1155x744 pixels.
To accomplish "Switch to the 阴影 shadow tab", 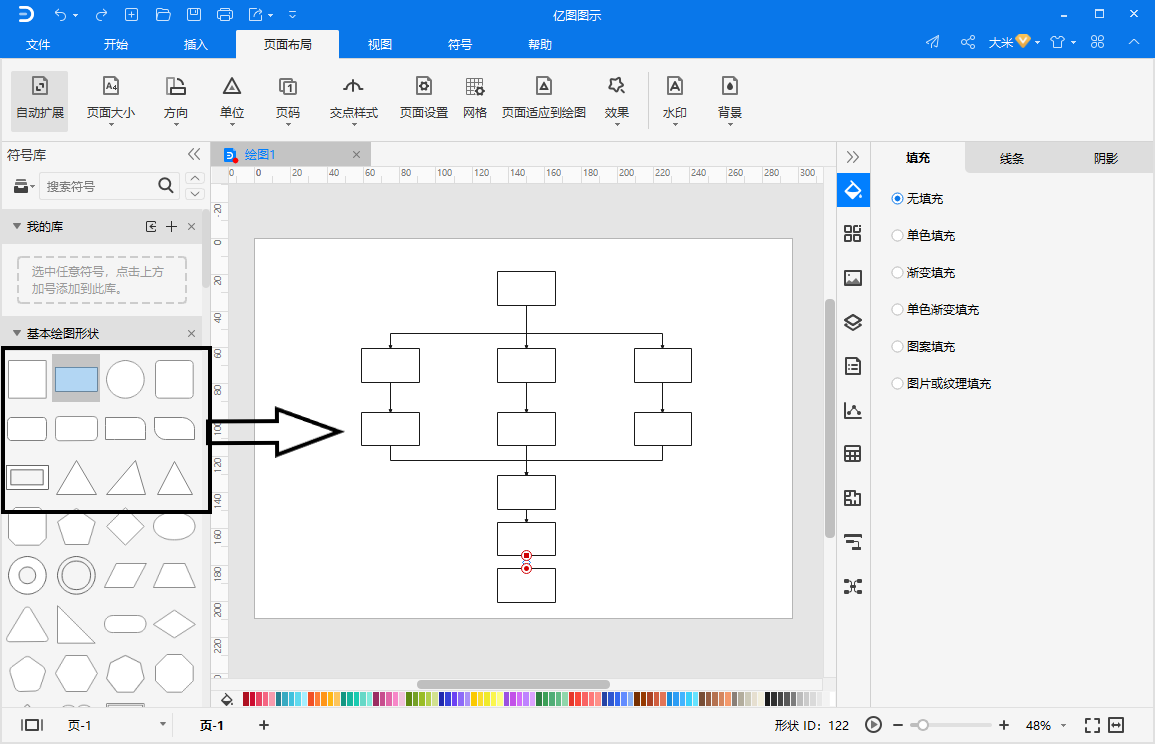I will coord(1106,158).
